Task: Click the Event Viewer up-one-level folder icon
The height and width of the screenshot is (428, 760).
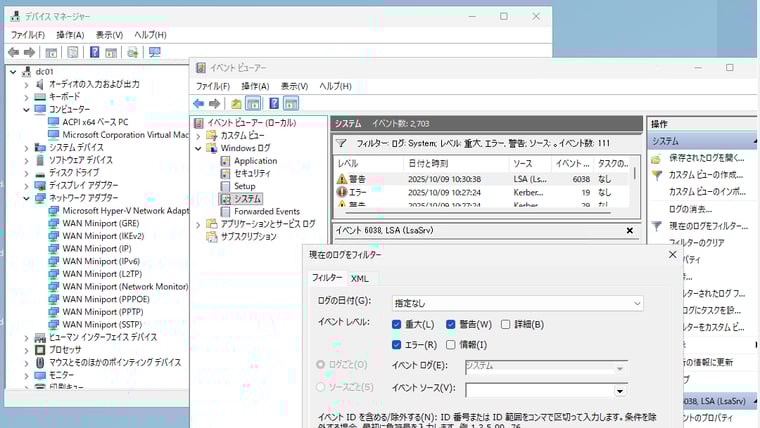Action: tap(236, 103)
